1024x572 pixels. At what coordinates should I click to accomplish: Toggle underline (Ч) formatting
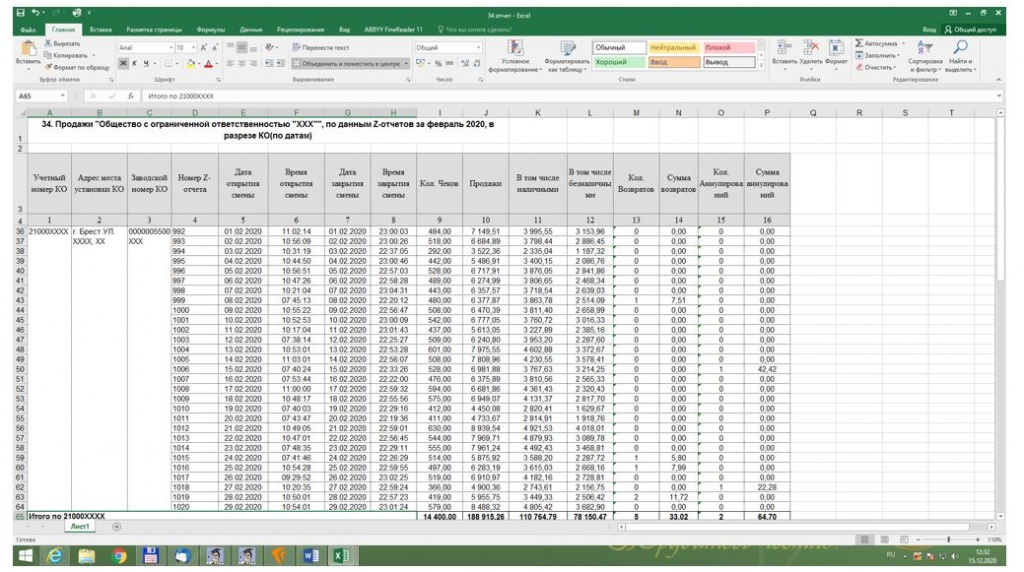click(x=146, y=63)
